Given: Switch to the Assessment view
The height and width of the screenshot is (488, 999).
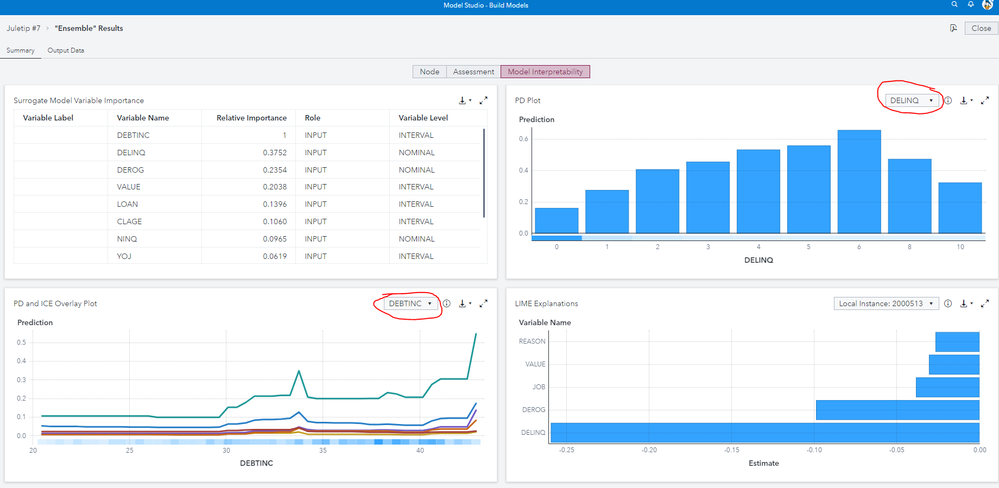Looking at the screenshot, I should [x=473, y=71].
